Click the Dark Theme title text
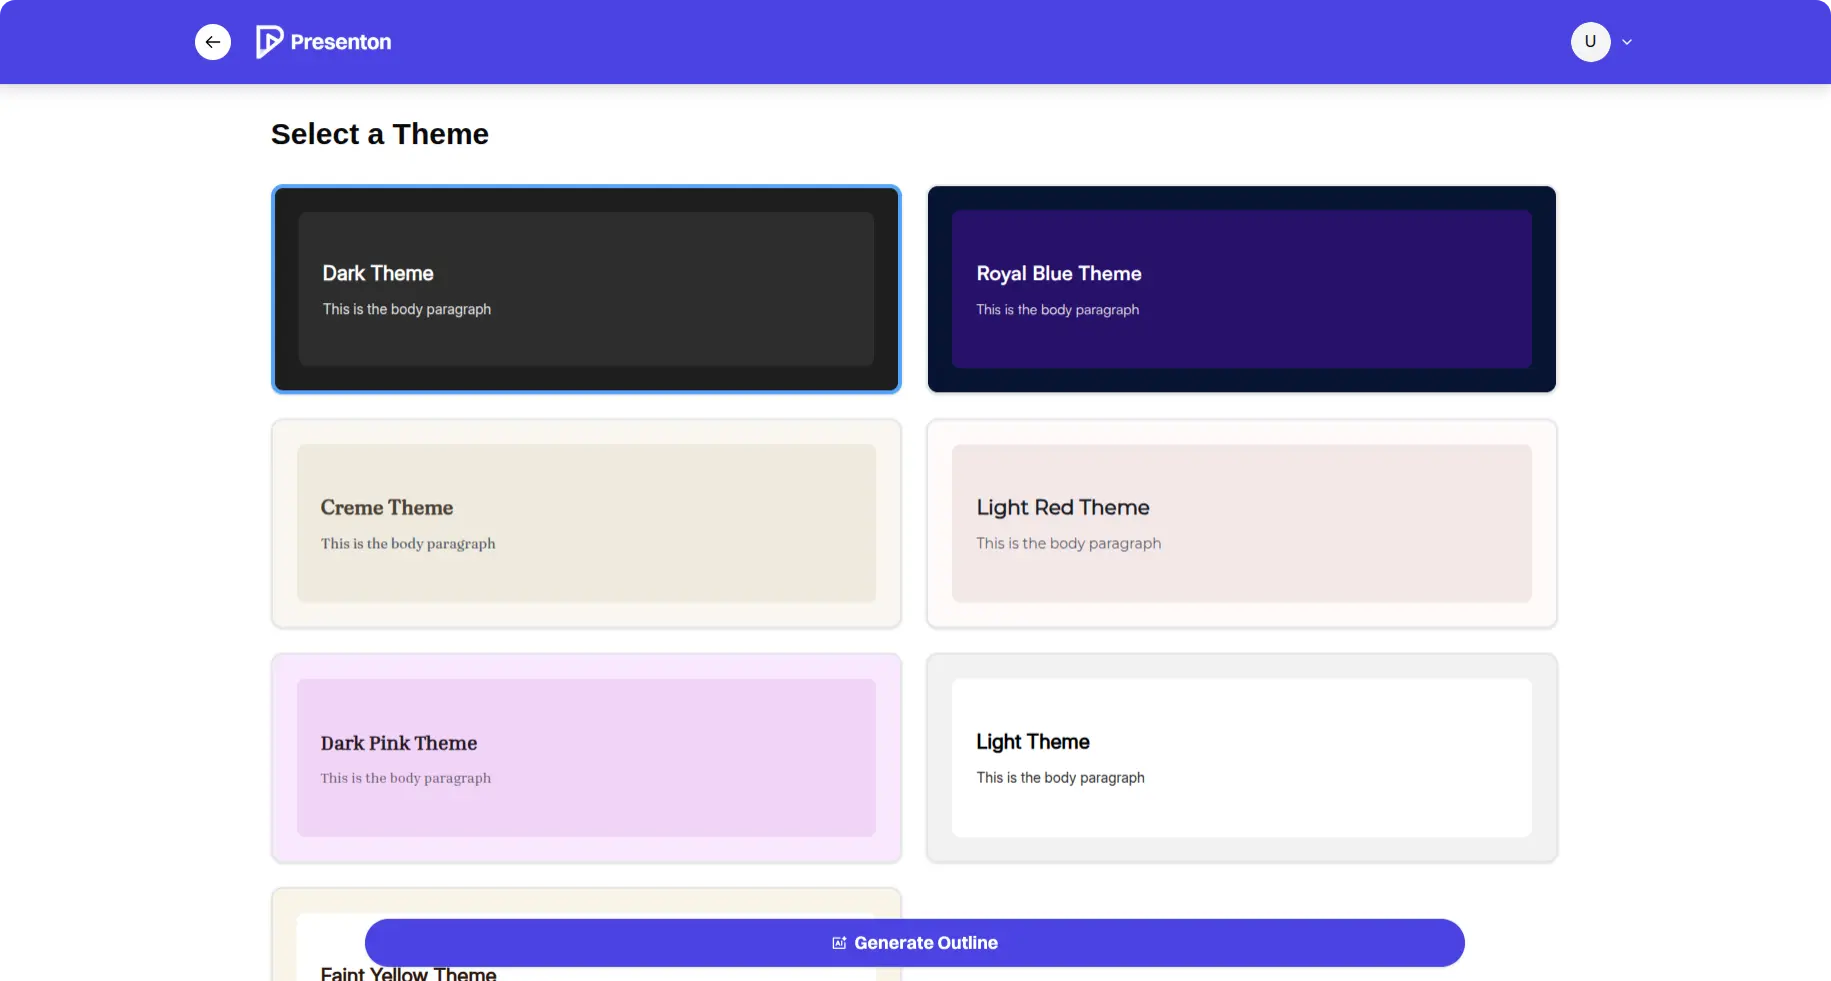Viewport: 1831px width, 981px height. pos(378,273)
